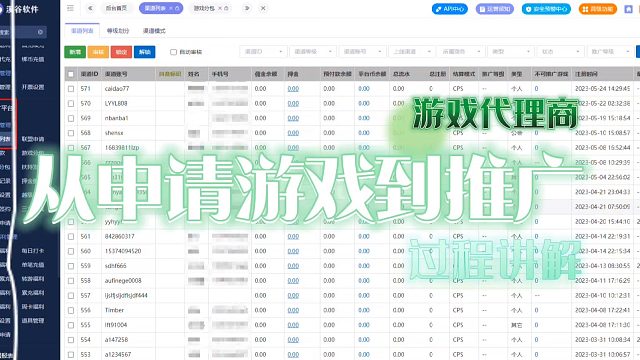Close the 渠道列表 top tab
The width and height of the screenshot is (640, 360).
[x=171, y=8]
